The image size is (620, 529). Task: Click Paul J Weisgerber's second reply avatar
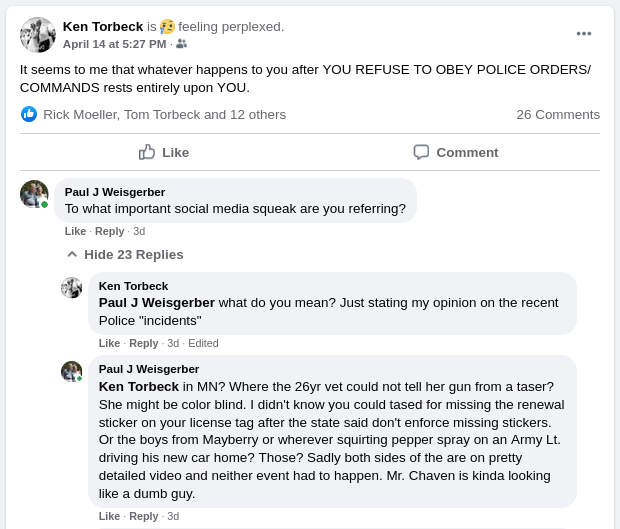72,372
